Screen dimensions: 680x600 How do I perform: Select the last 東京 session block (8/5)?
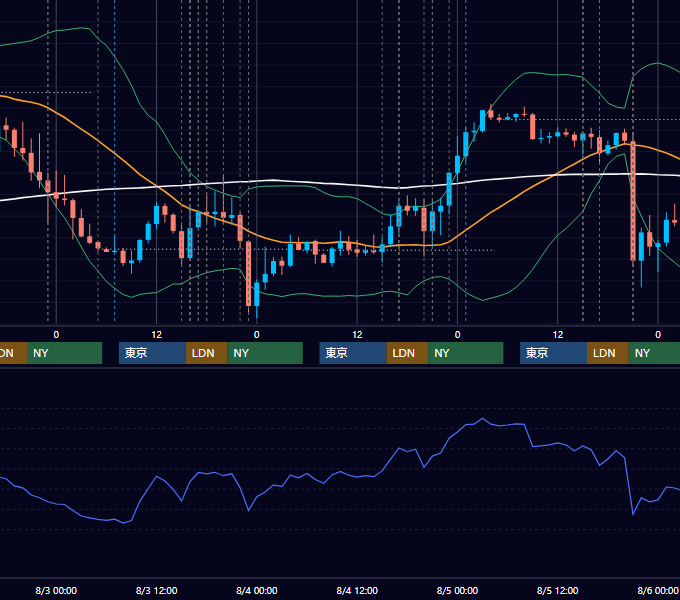554,353
